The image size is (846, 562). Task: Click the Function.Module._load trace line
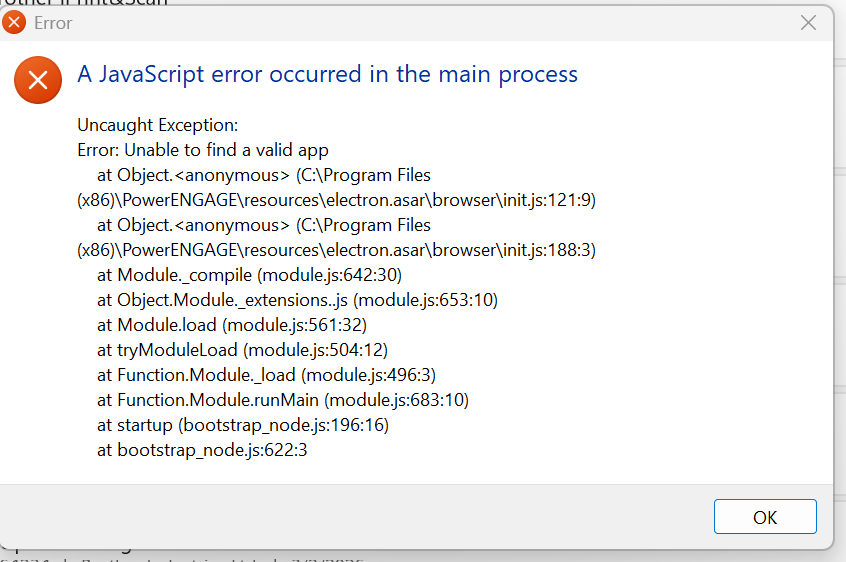[267, 375]
